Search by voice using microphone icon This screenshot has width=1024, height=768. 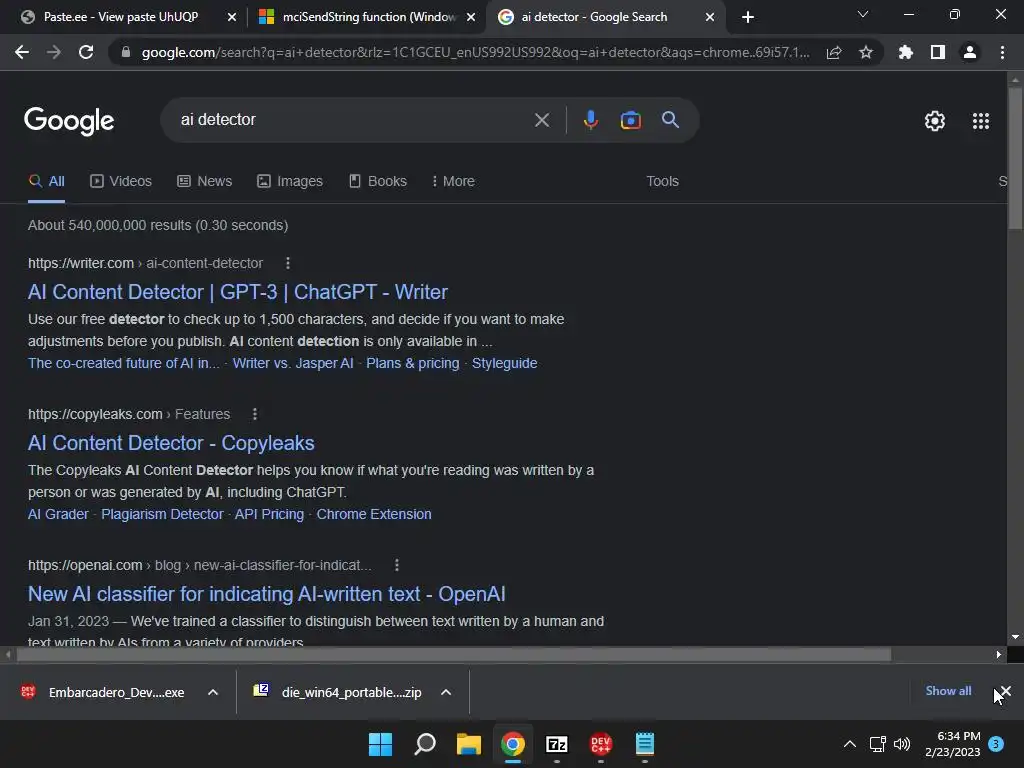(590, 120)
